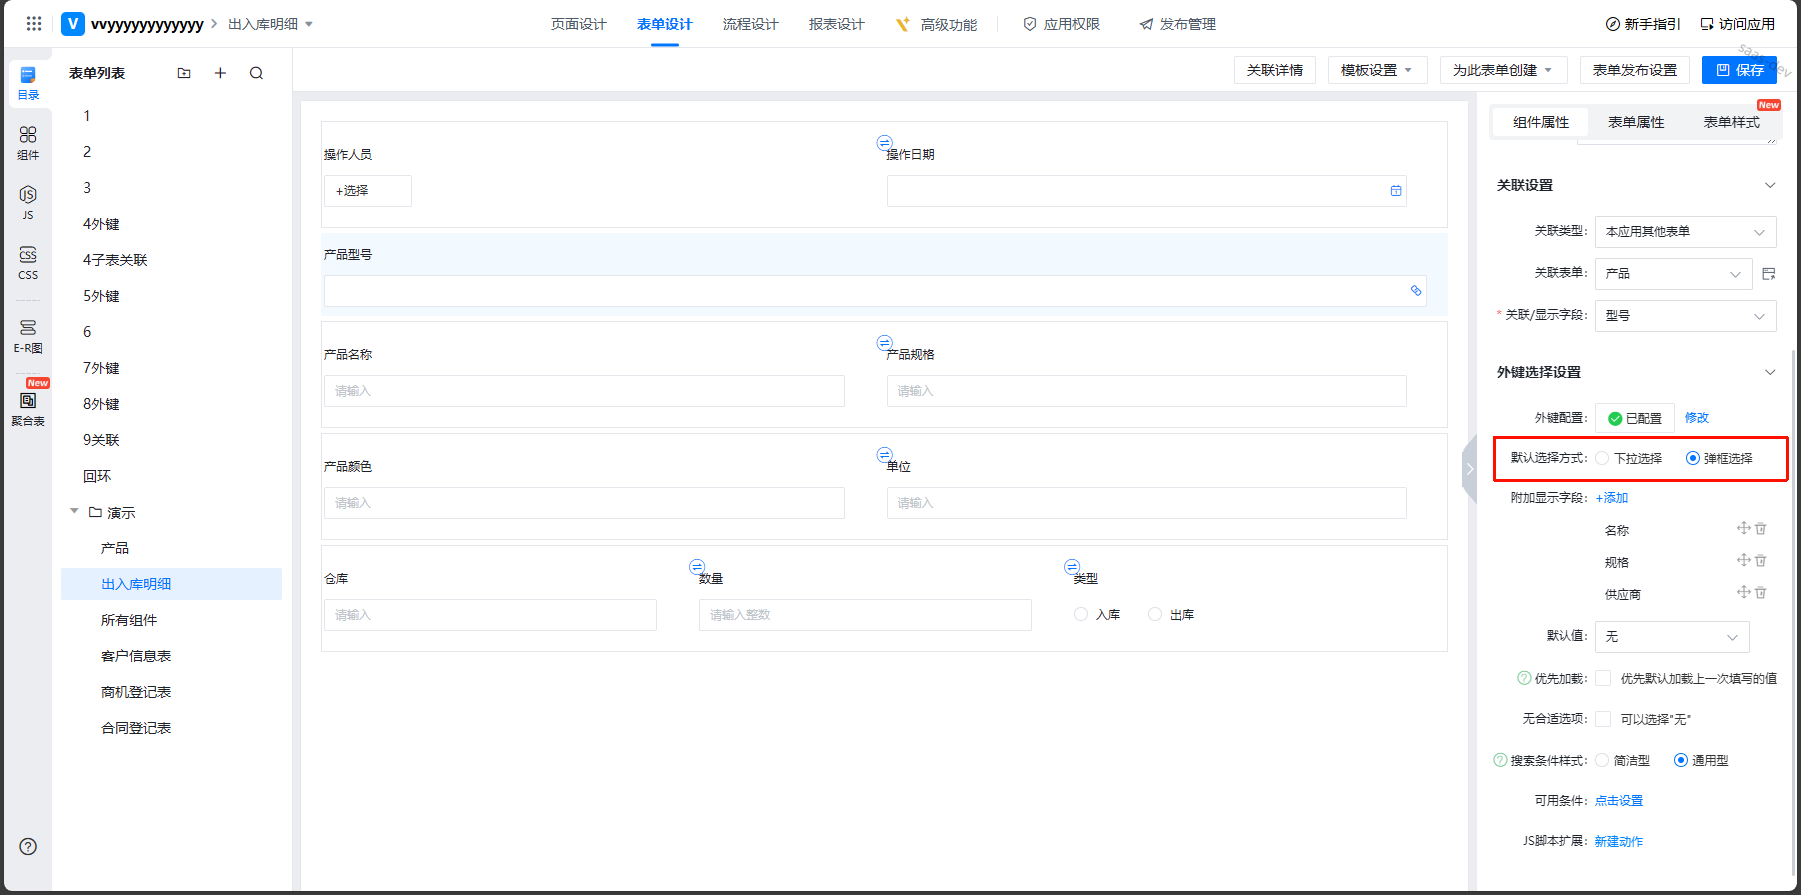Open the 关联类型 dropdown
Viewport: 1801px width, 895px height.
(x=1685, y=232)
